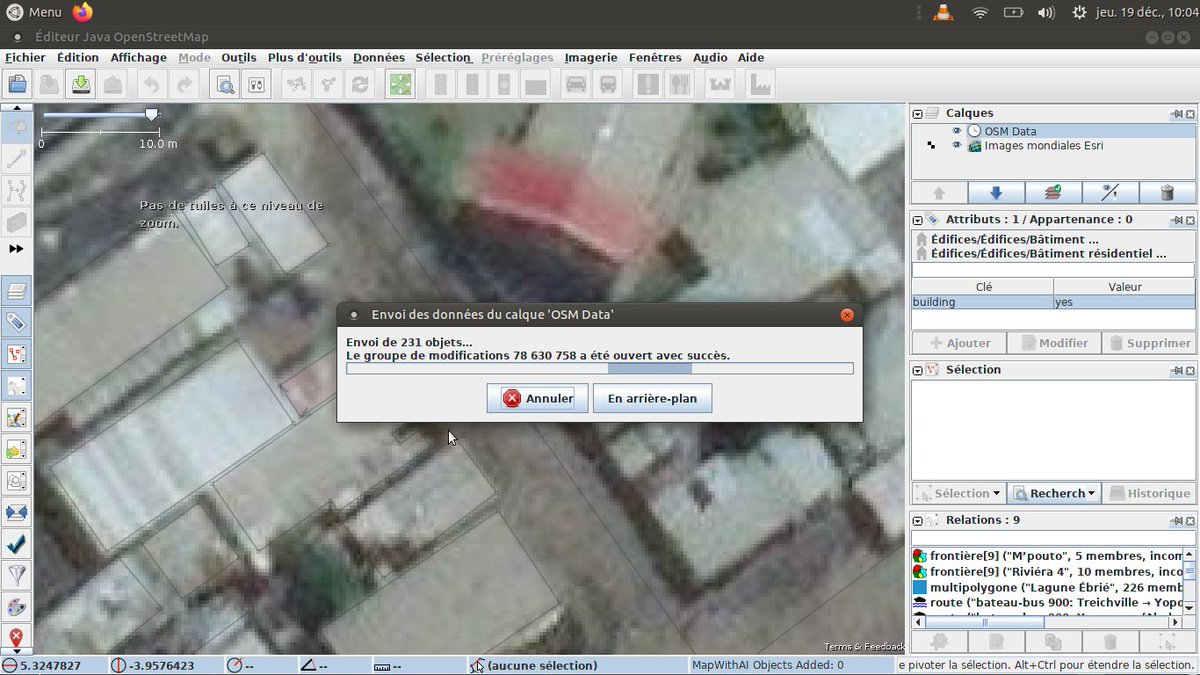Open the Affichage menu
Image resolution: width=1200 pixels, height=675 pixels.
[138, 58]
